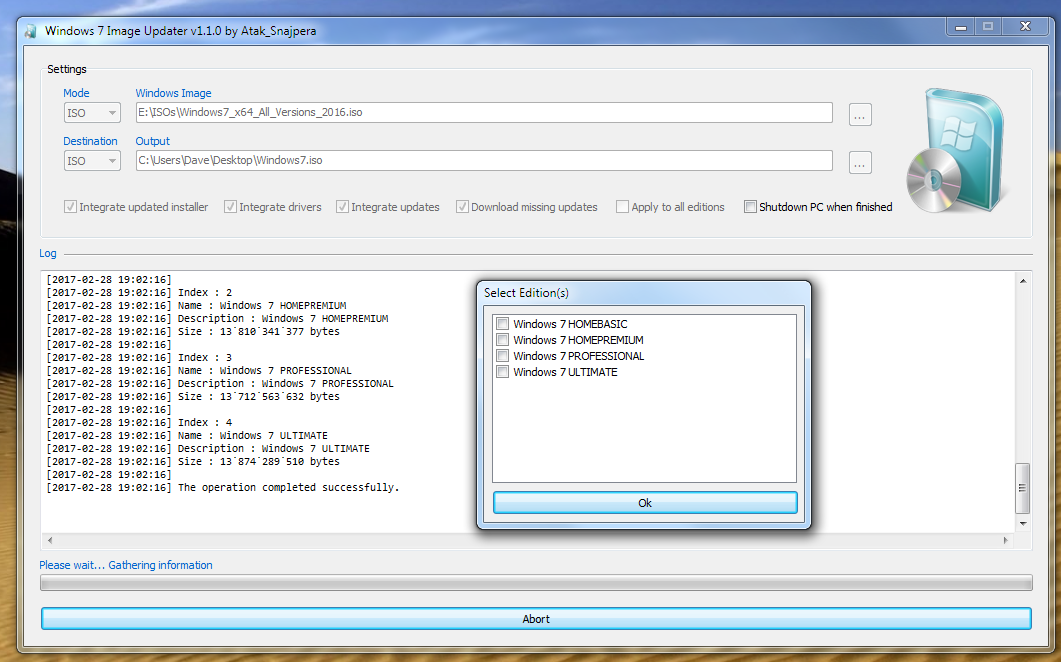Click log horizontal scroll right arrow
This screenshot has height=662, width=1061.
tap(1006, 540)
